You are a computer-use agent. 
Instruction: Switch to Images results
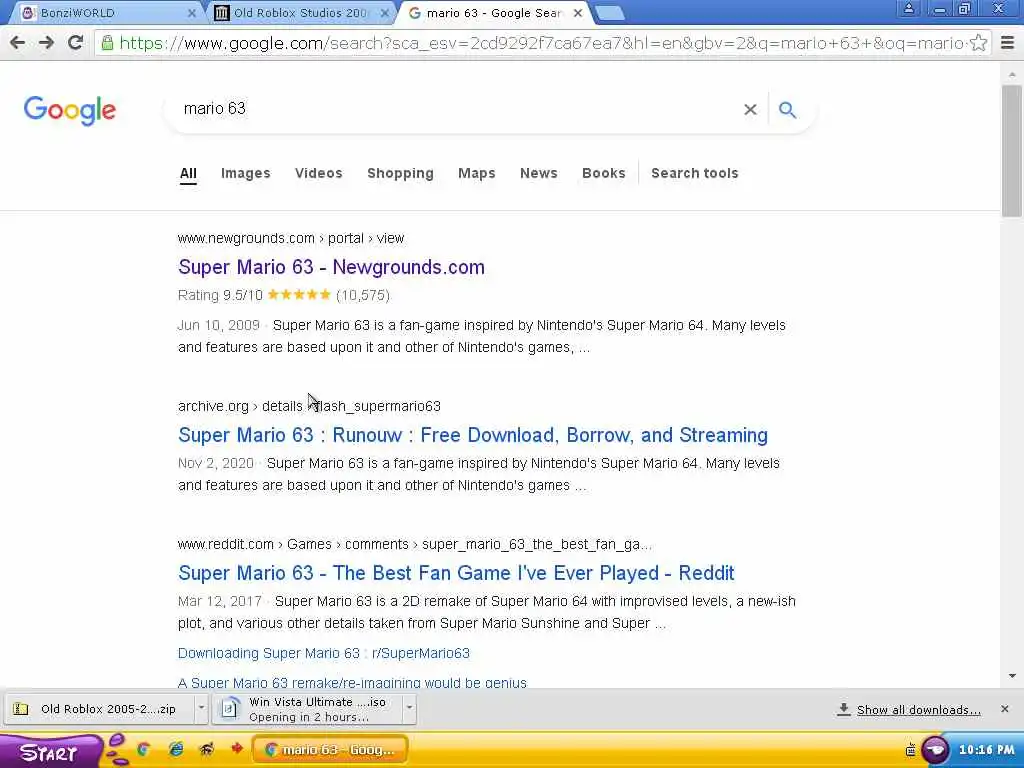(246, 173)
